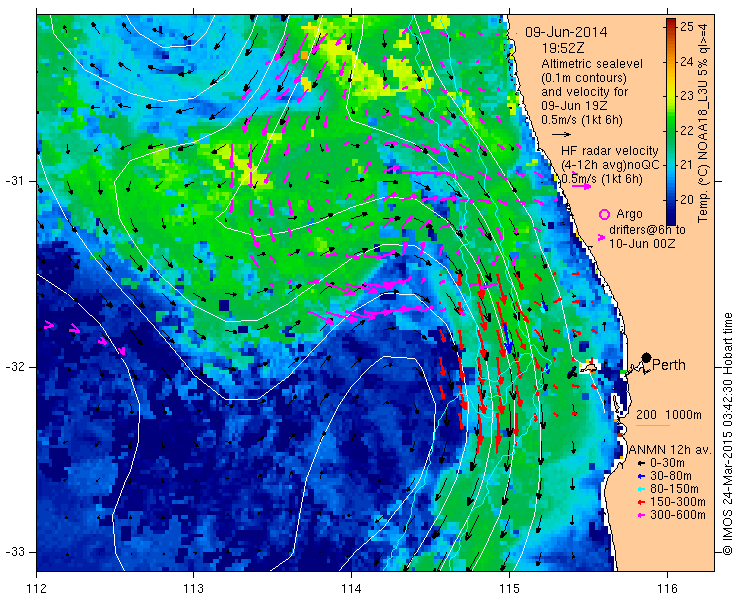Click the red 150-300m legend arrow

point(641,503)
